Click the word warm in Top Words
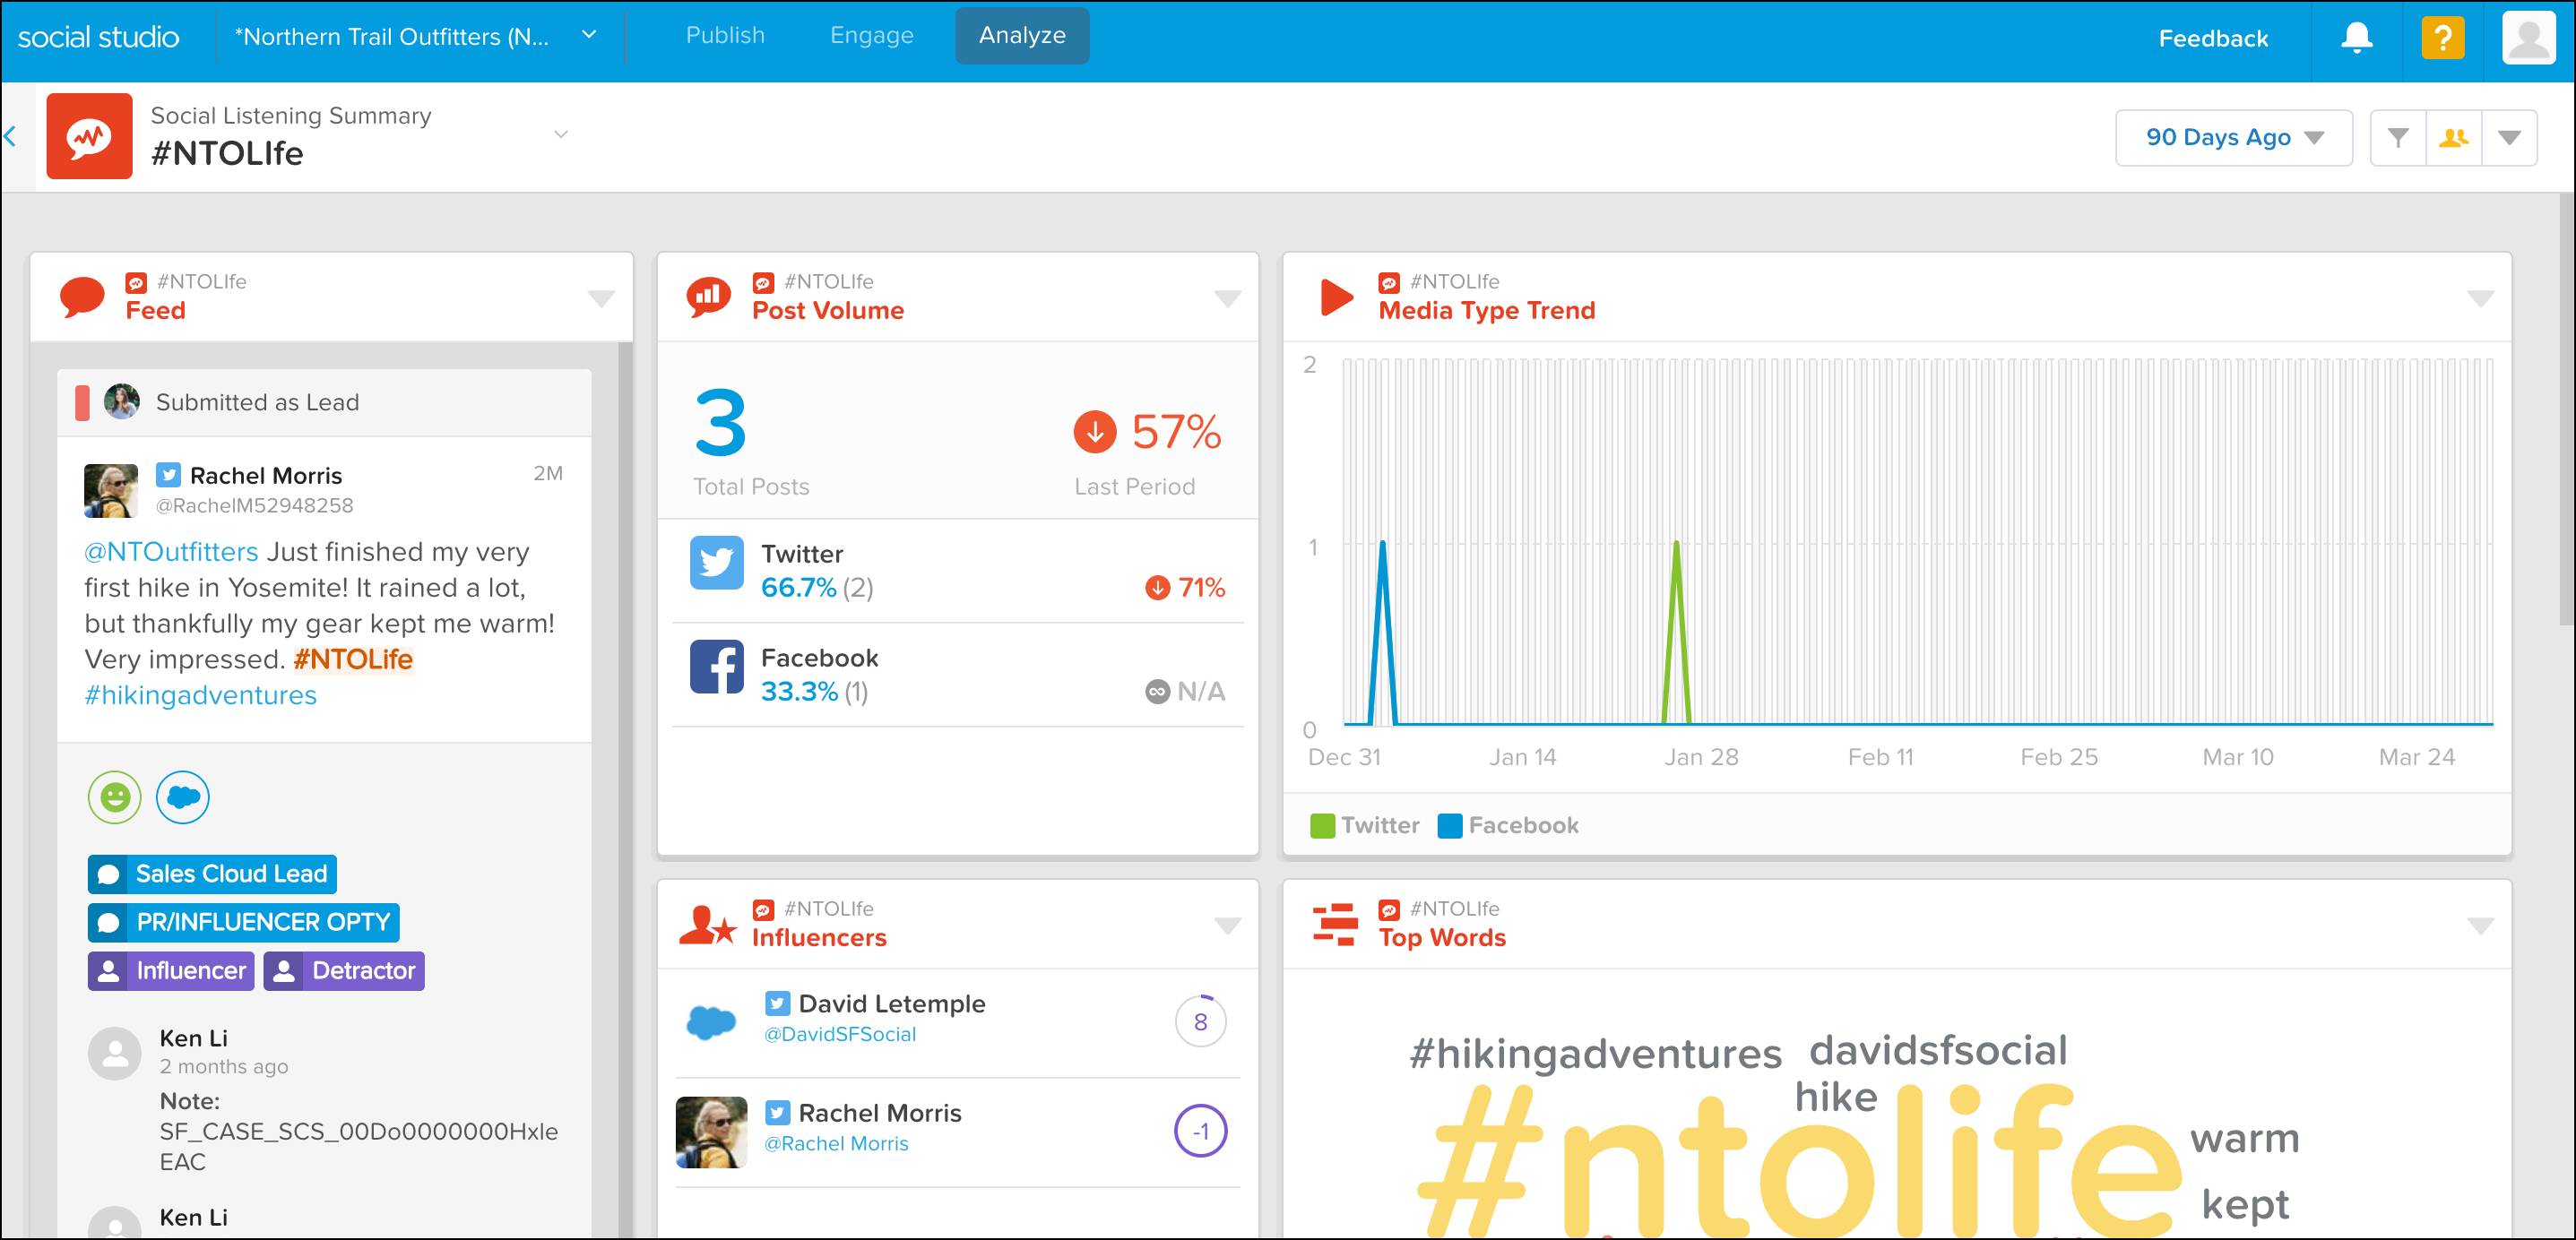The width and height of the screenshot is (2576, 1240). pos(2245,1138)
